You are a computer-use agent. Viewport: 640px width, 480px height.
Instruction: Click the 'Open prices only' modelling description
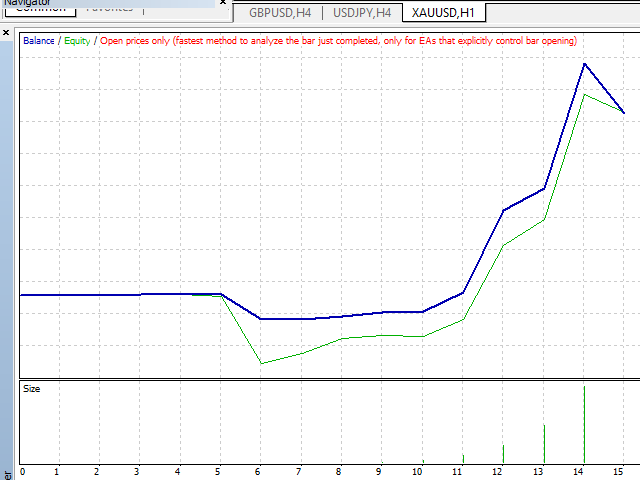click(x=338, y=41)
